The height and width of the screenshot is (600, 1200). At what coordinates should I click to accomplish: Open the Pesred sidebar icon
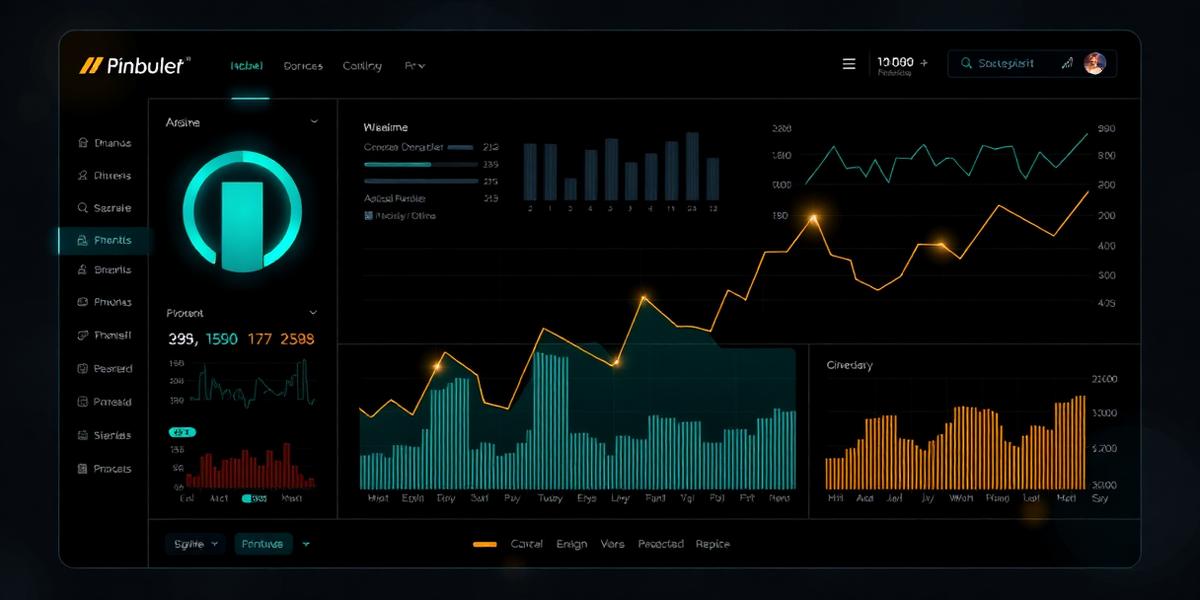pyautogui.click(x=85, y=369)
